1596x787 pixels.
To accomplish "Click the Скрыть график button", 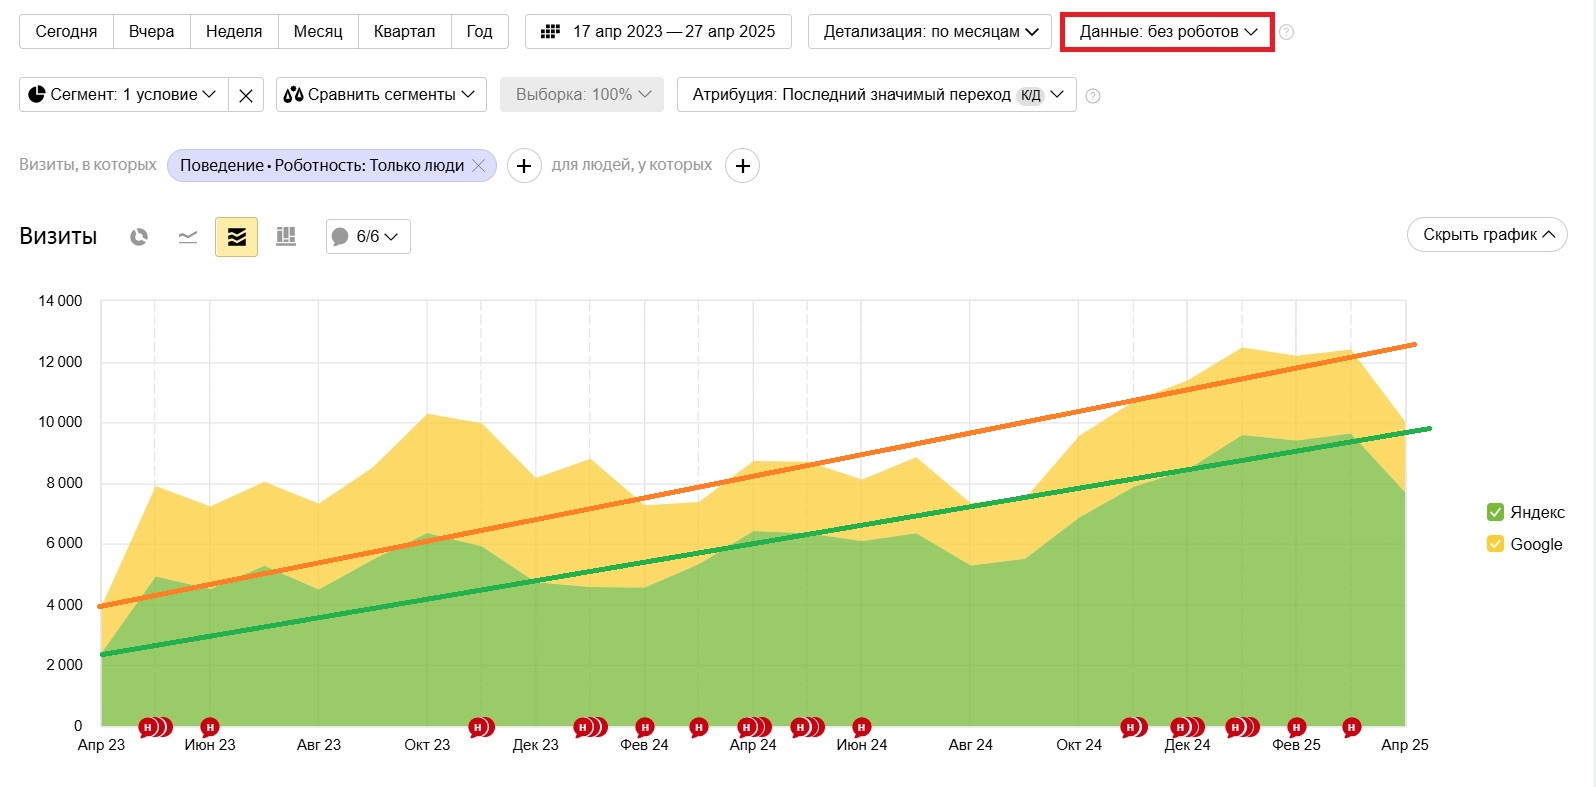I will [1487, 235].
